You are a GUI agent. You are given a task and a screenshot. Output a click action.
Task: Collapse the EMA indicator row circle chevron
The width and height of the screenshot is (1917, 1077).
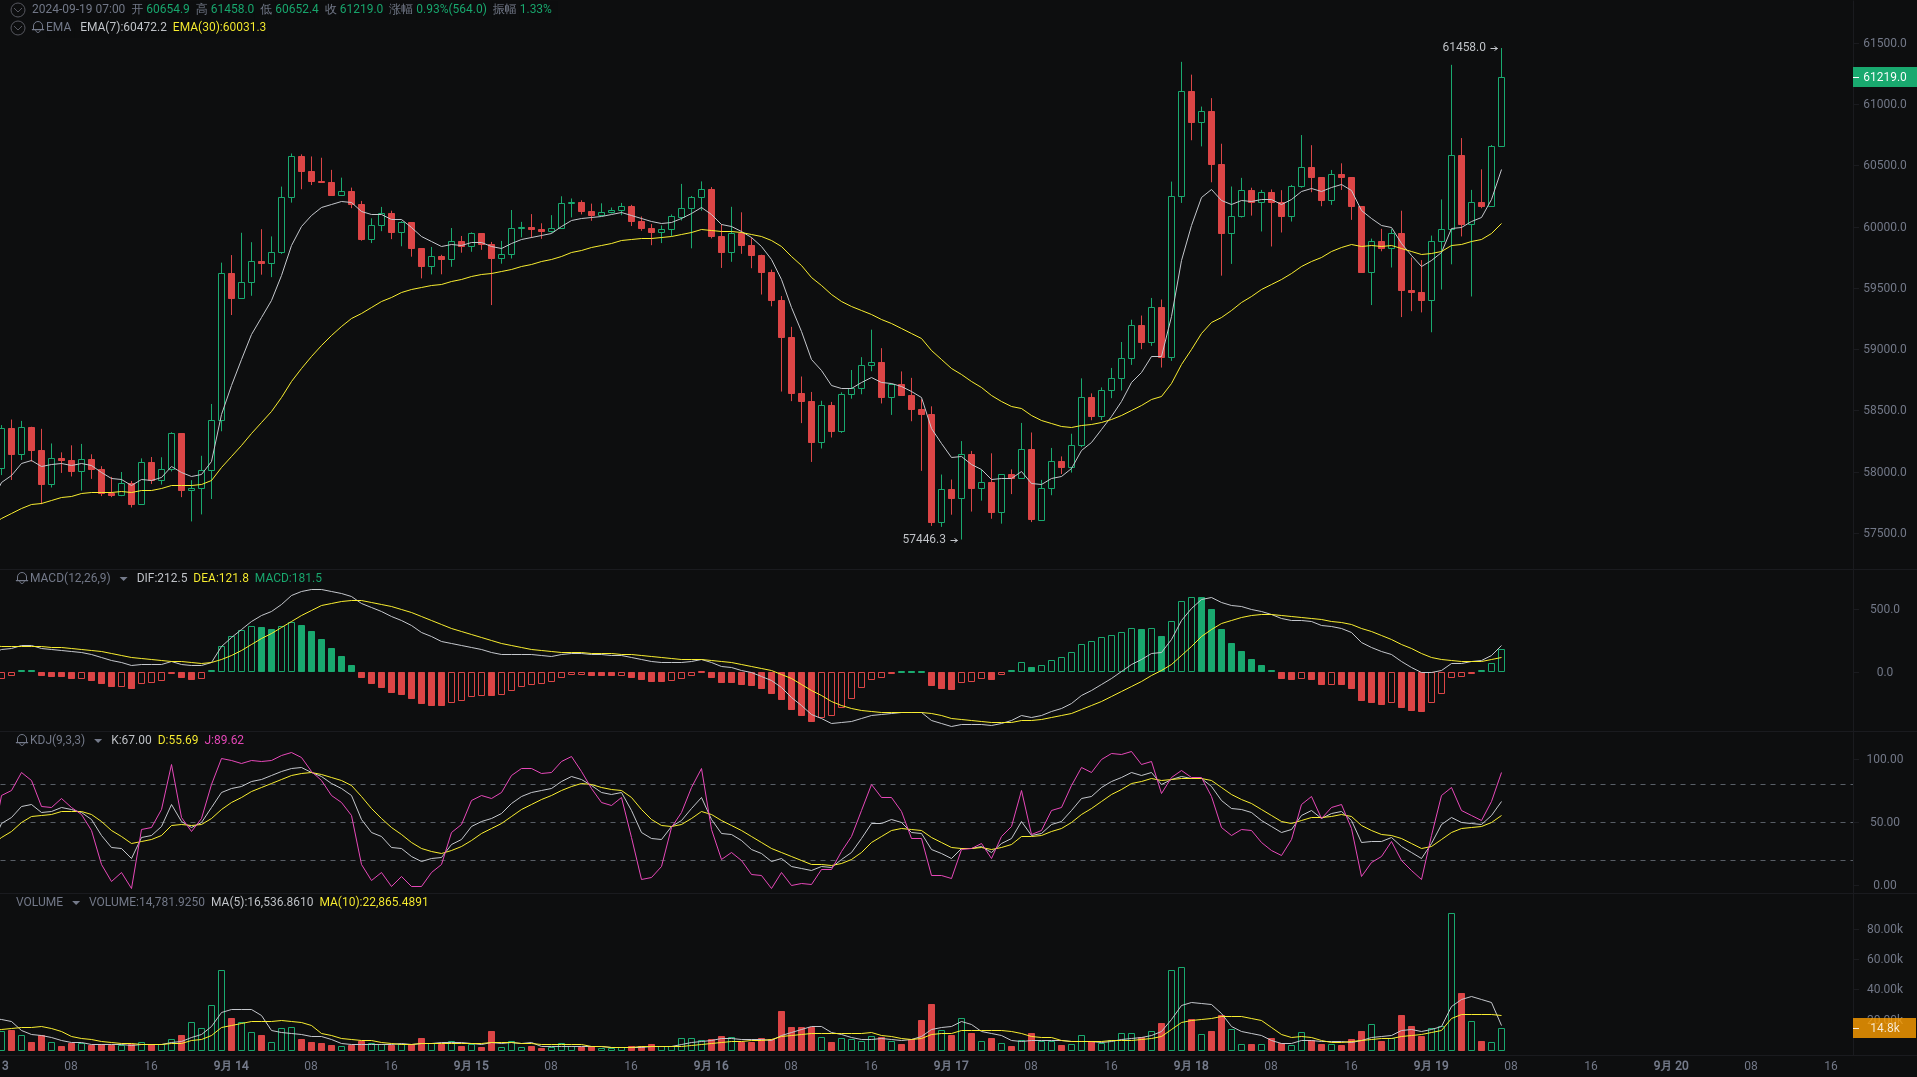click(x=18, y=27)
